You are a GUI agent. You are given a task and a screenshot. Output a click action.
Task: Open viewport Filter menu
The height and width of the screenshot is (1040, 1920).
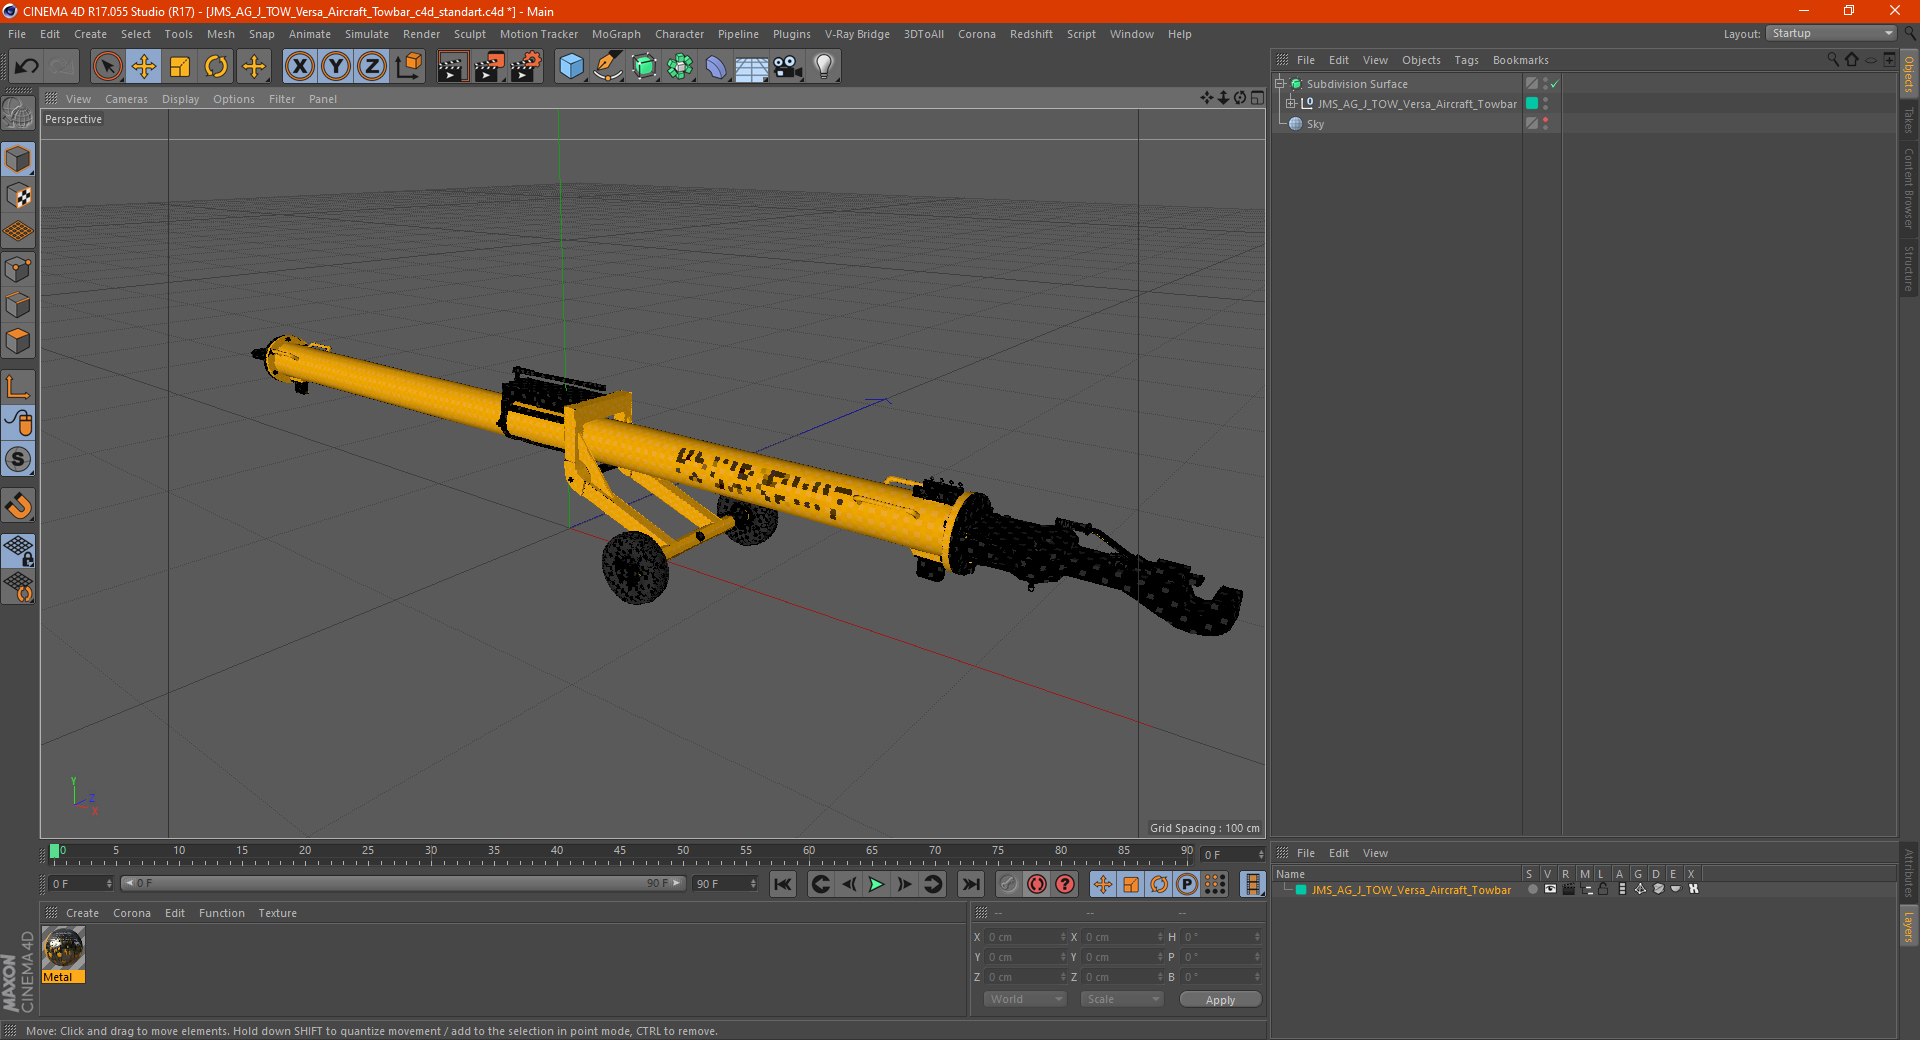click(x=282, y=99)
